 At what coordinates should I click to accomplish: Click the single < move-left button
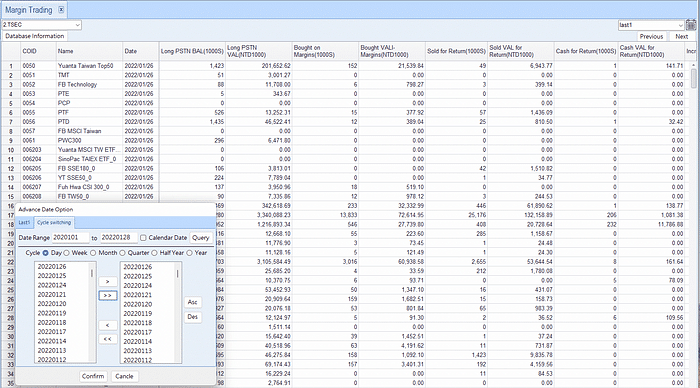point(108,325)
